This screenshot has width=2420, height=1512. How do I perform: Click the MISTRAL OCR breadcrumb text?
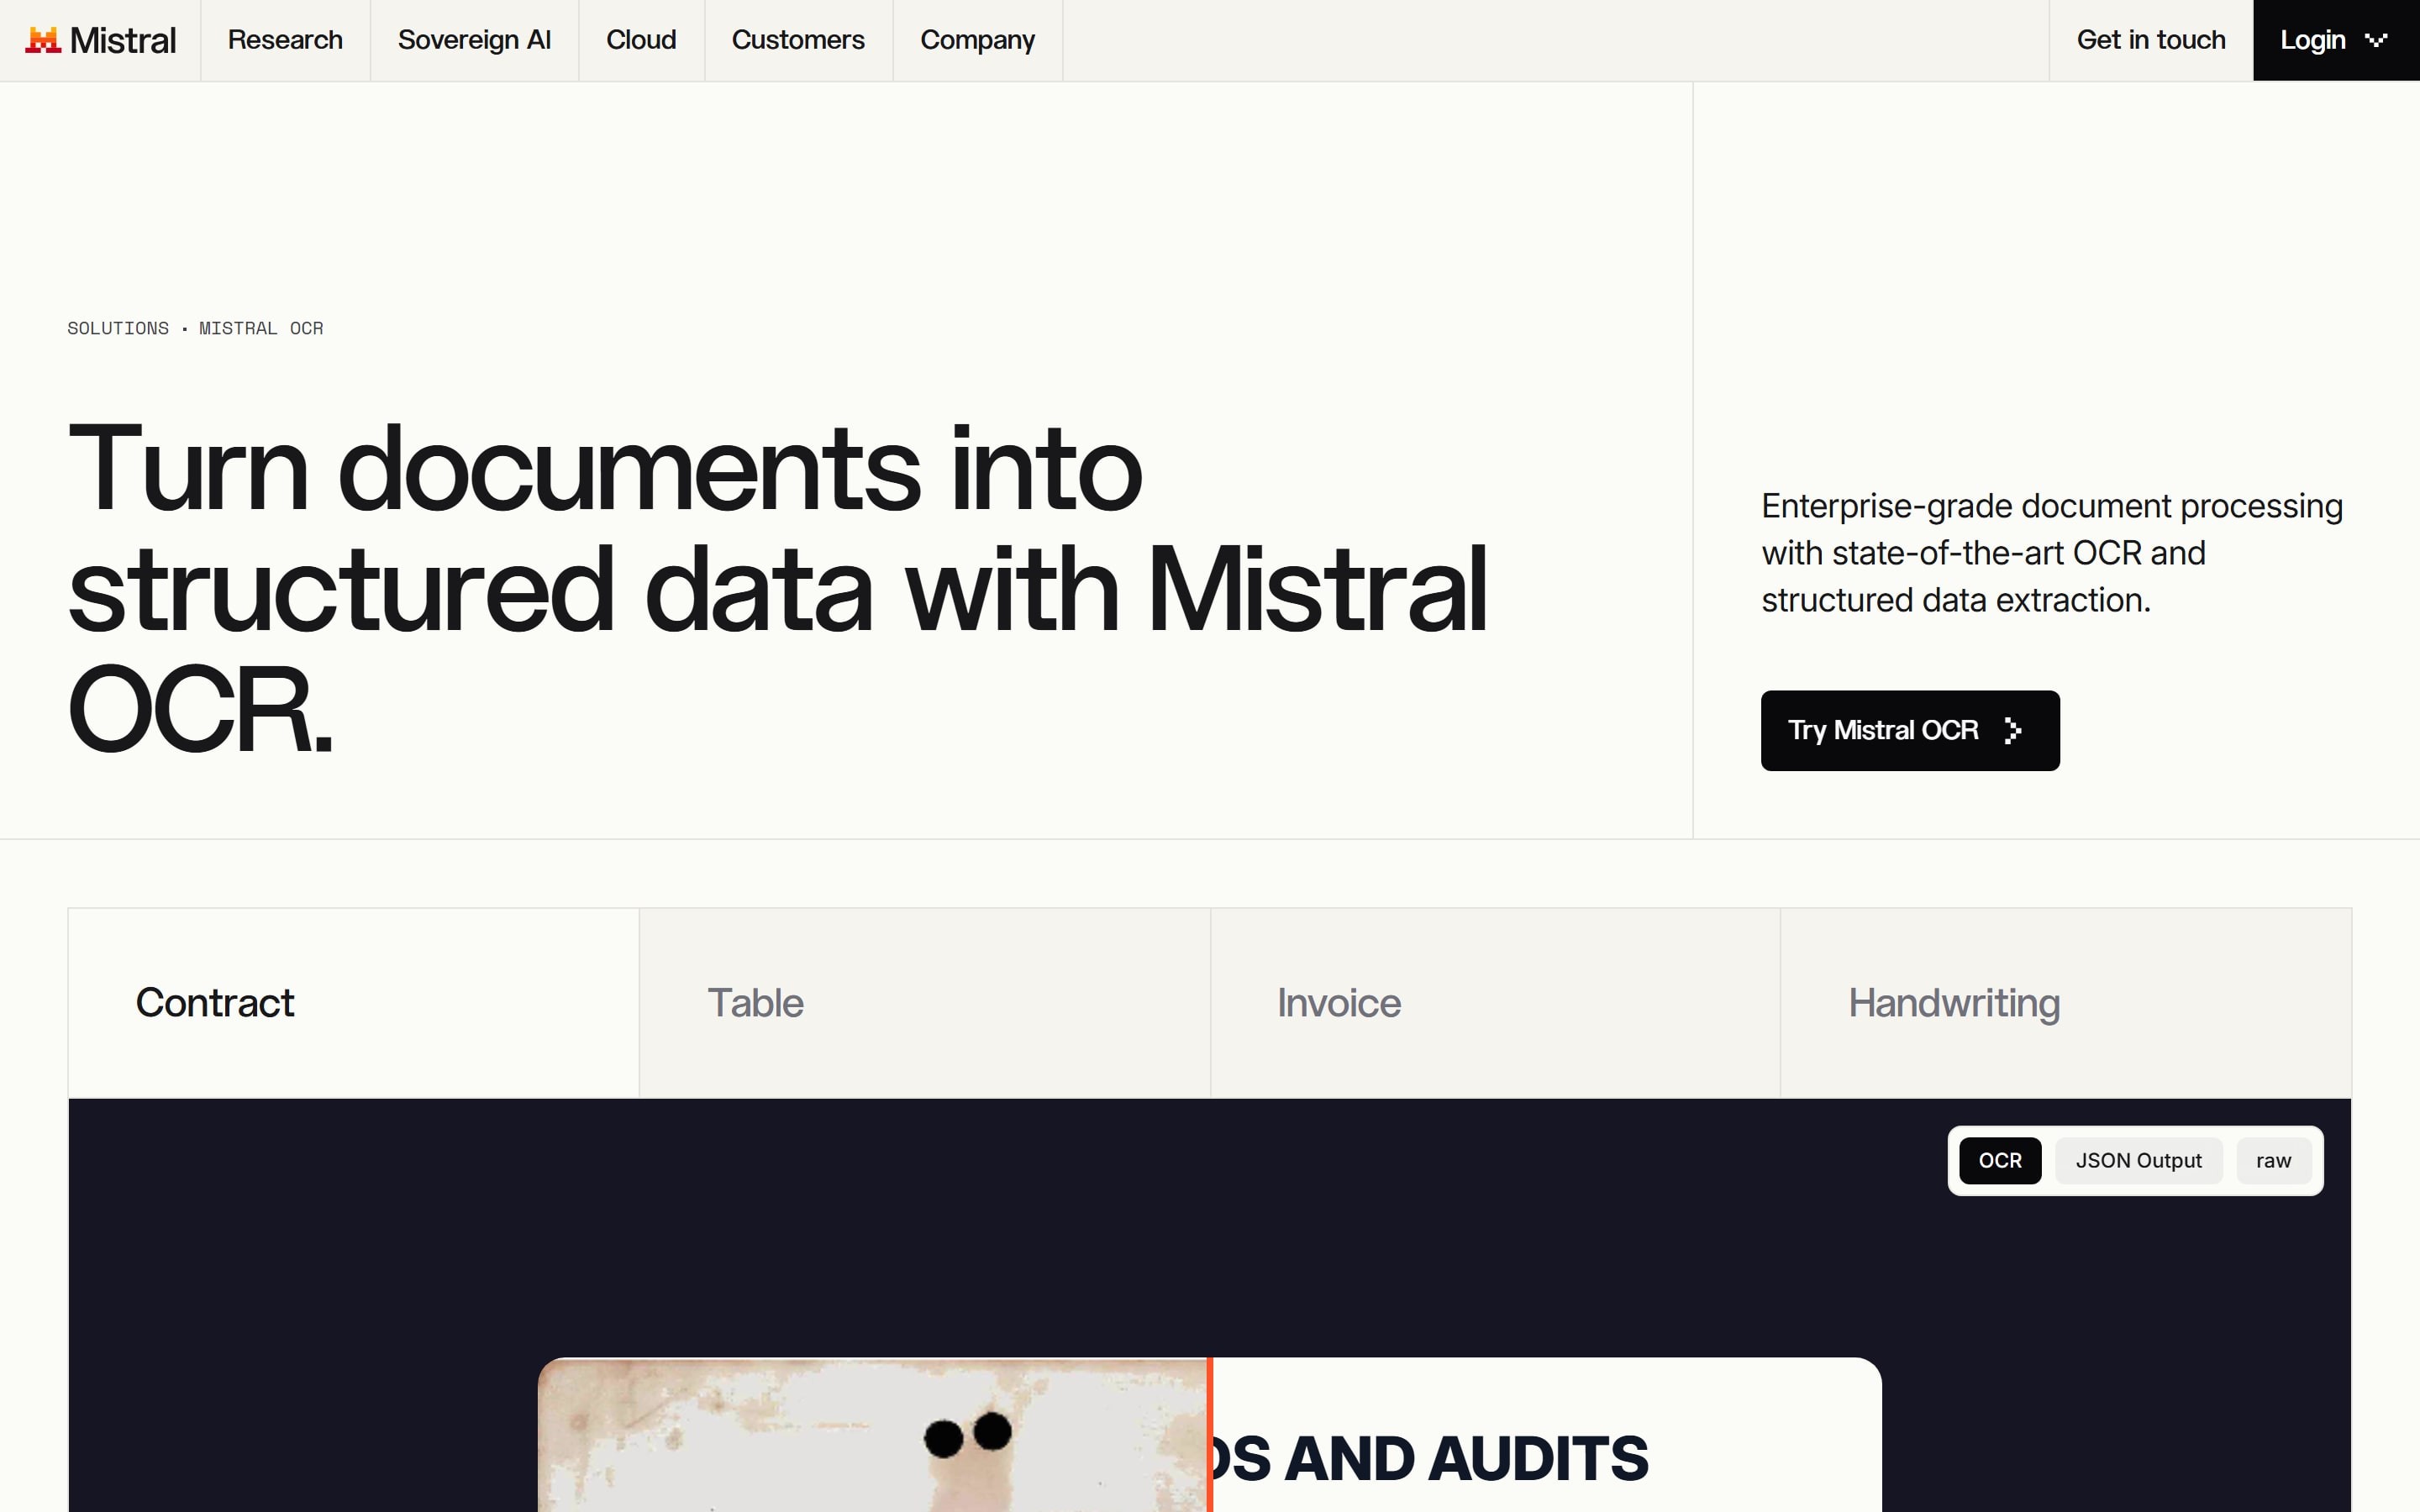click(x=261, y=328)
